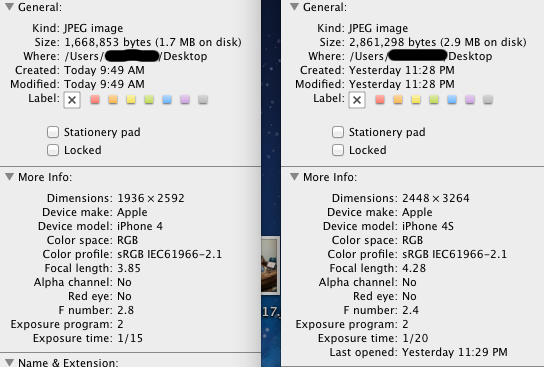Select desktop photo thumbnail between windows
The height and width of the screenshot is (367, 544).
coord(270,265)
